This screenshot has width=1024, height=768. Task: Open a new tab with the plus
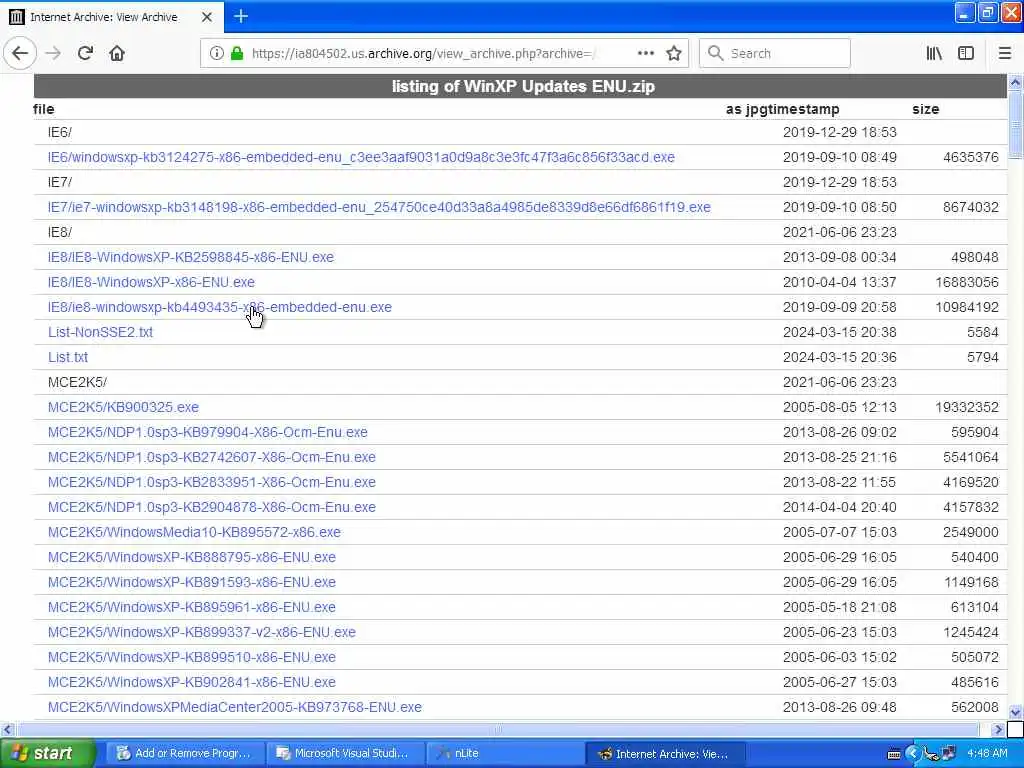[241, 16]
